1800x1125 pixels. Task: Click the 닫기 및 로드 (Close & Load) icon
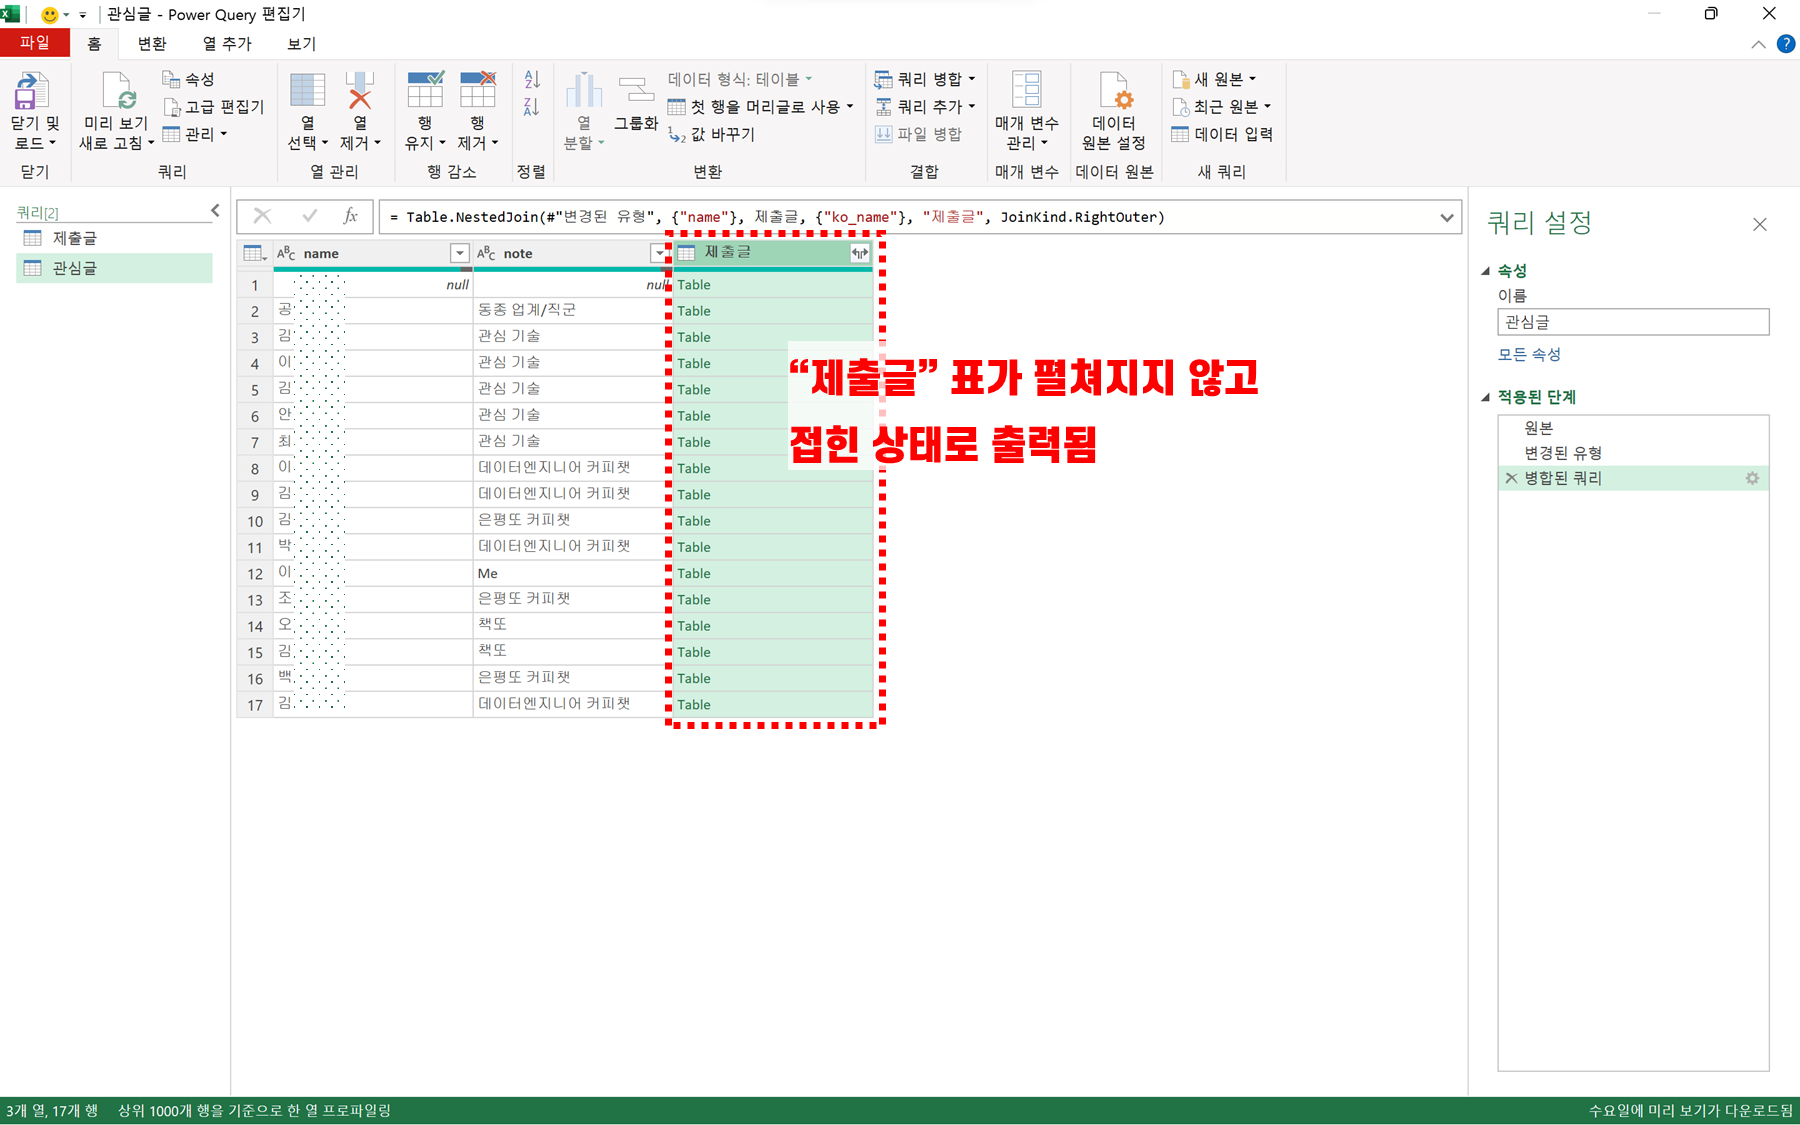(31, 92)
